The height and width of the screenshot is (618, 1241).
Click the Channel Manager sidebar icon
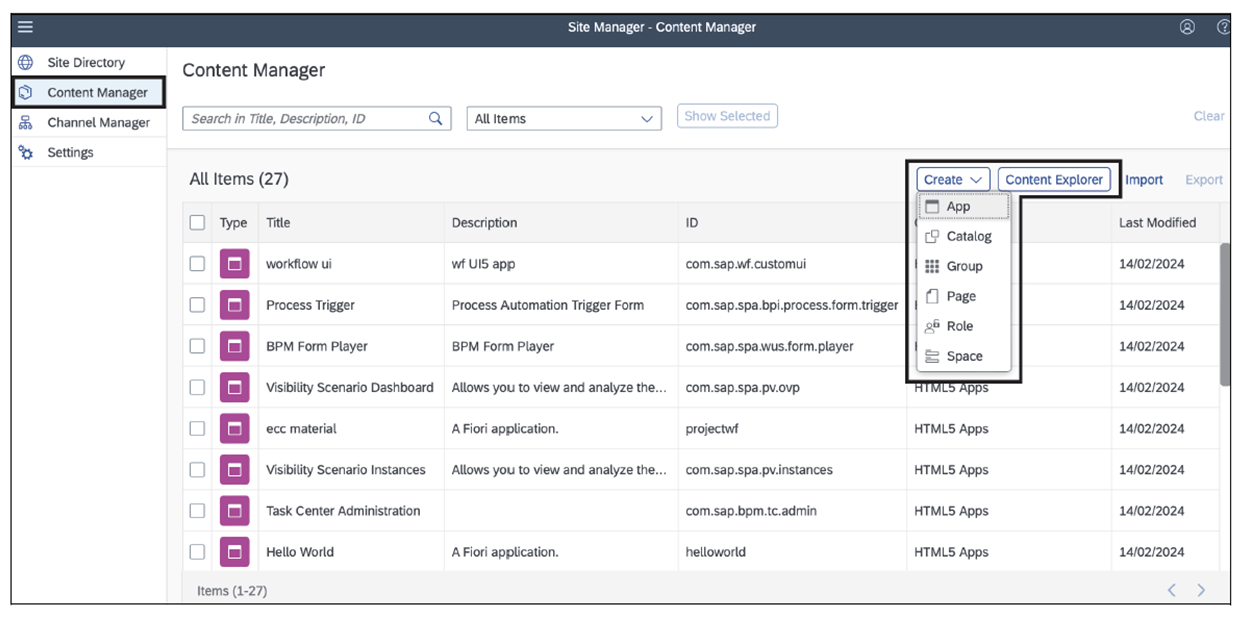pos(23,121)
